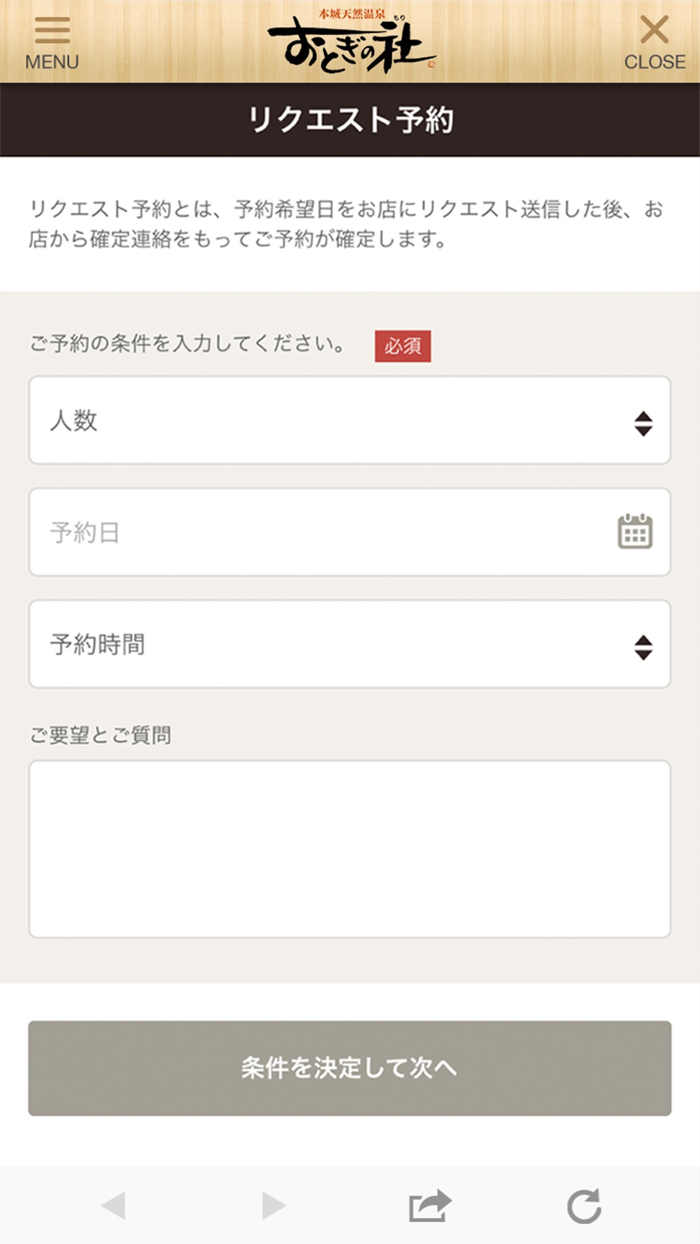Click the 予約日 date input field
The height and width of the screenshot is (1244, 700).
point(300,533)
